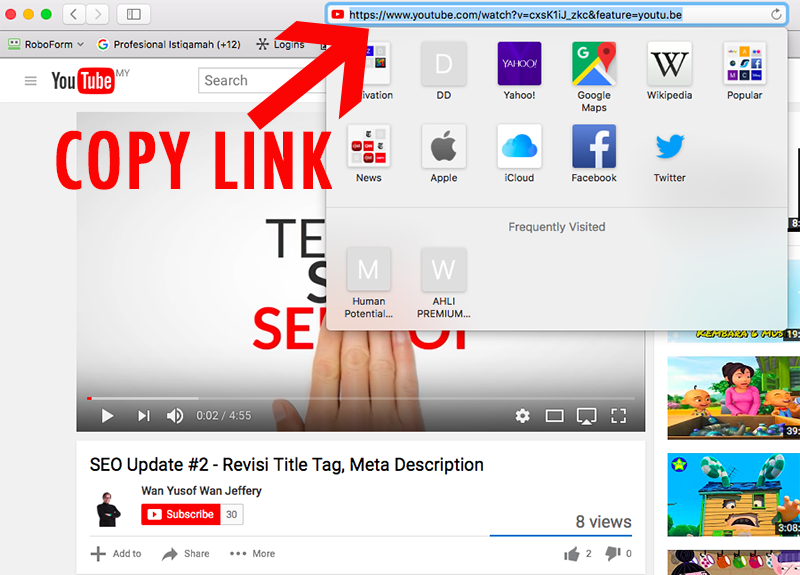Toggle the Safari sidebar button
The width and height of the screenshot is (800, 575).
click(134, 14)
